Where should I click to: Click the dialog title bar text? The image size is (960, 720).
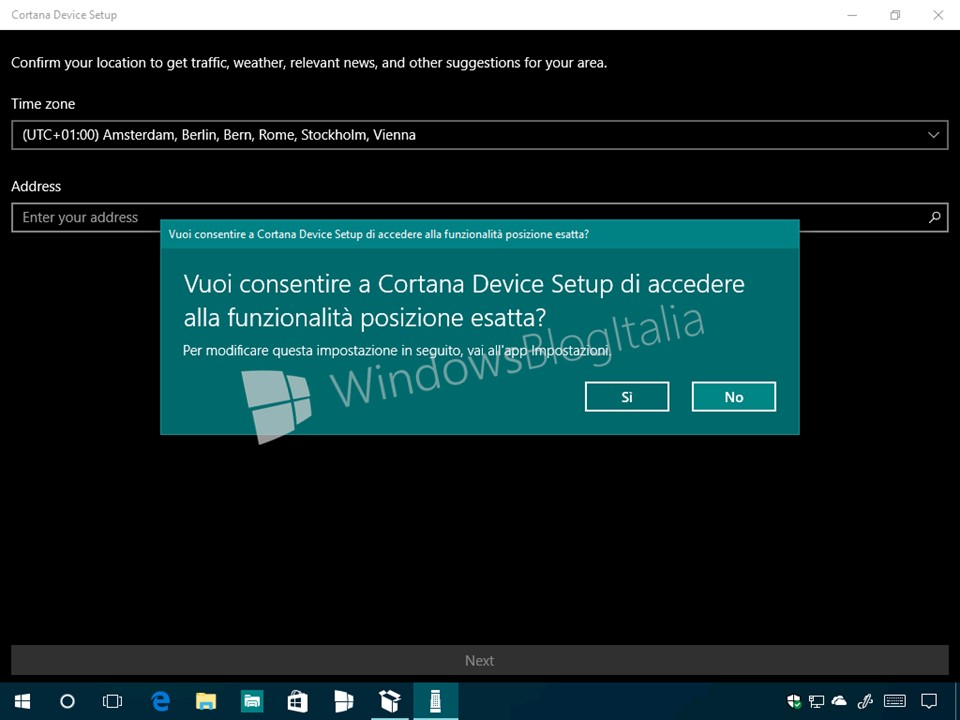click(378, 234)
